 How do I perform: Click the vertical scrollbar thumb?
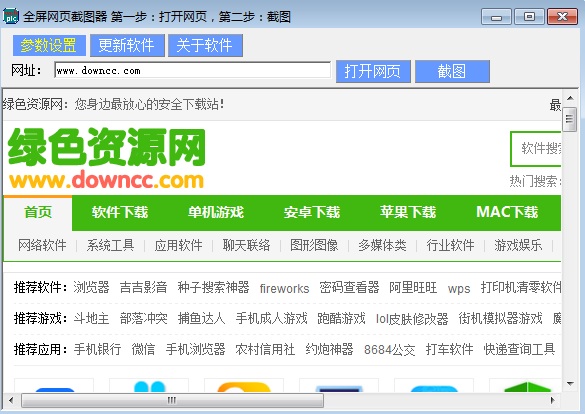pos(569,119)
